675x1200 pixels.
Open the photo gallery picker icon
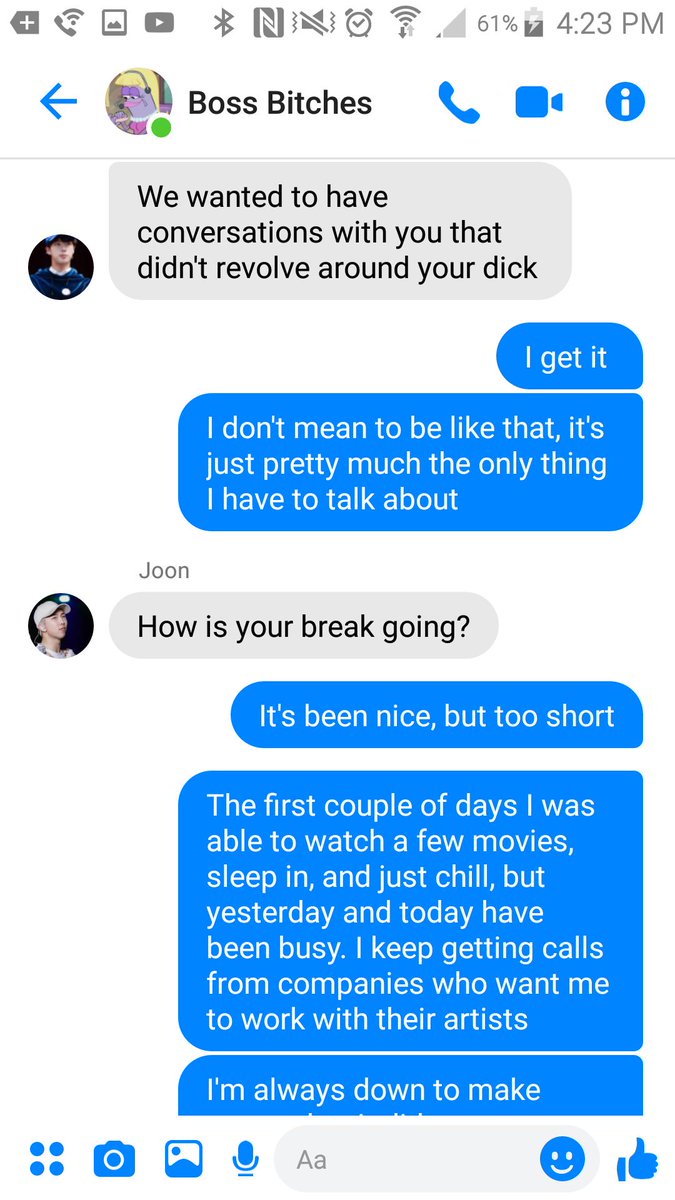[184, 1159]
